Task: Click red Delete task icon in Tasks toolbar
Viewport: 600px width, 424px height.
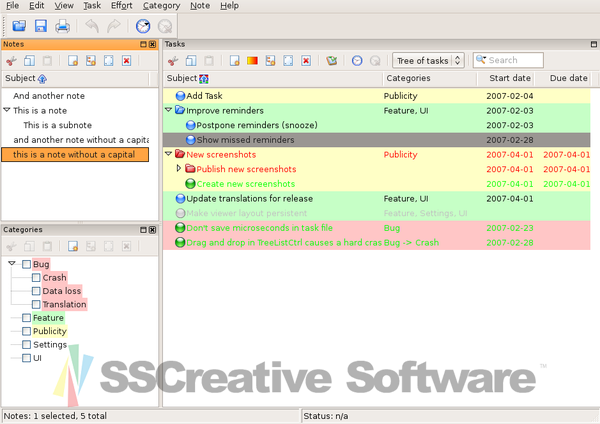Action: pos(306,60)
